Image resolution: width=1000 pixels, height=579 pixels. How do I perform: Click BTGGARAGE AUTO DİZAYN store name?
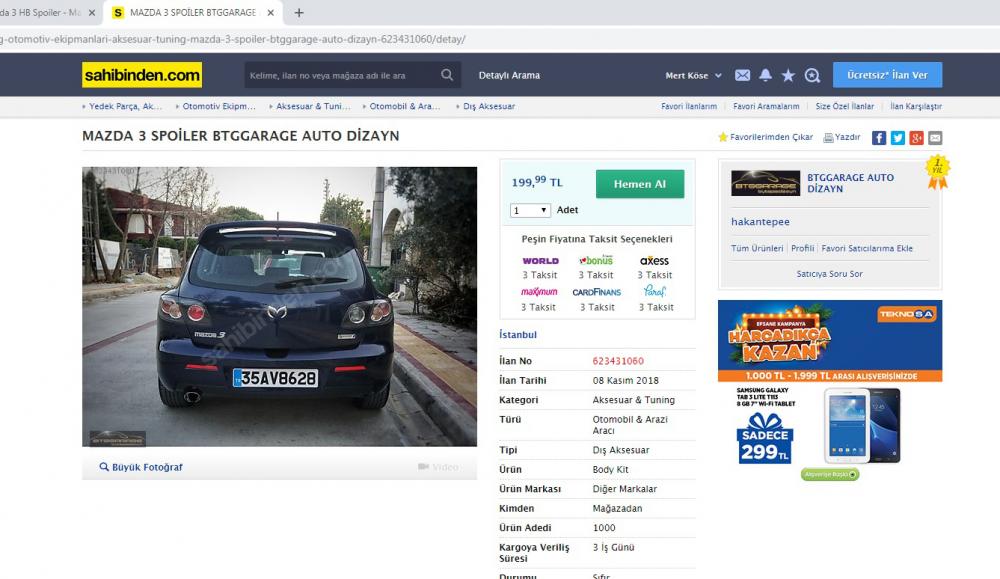click(x=850, y=183)
